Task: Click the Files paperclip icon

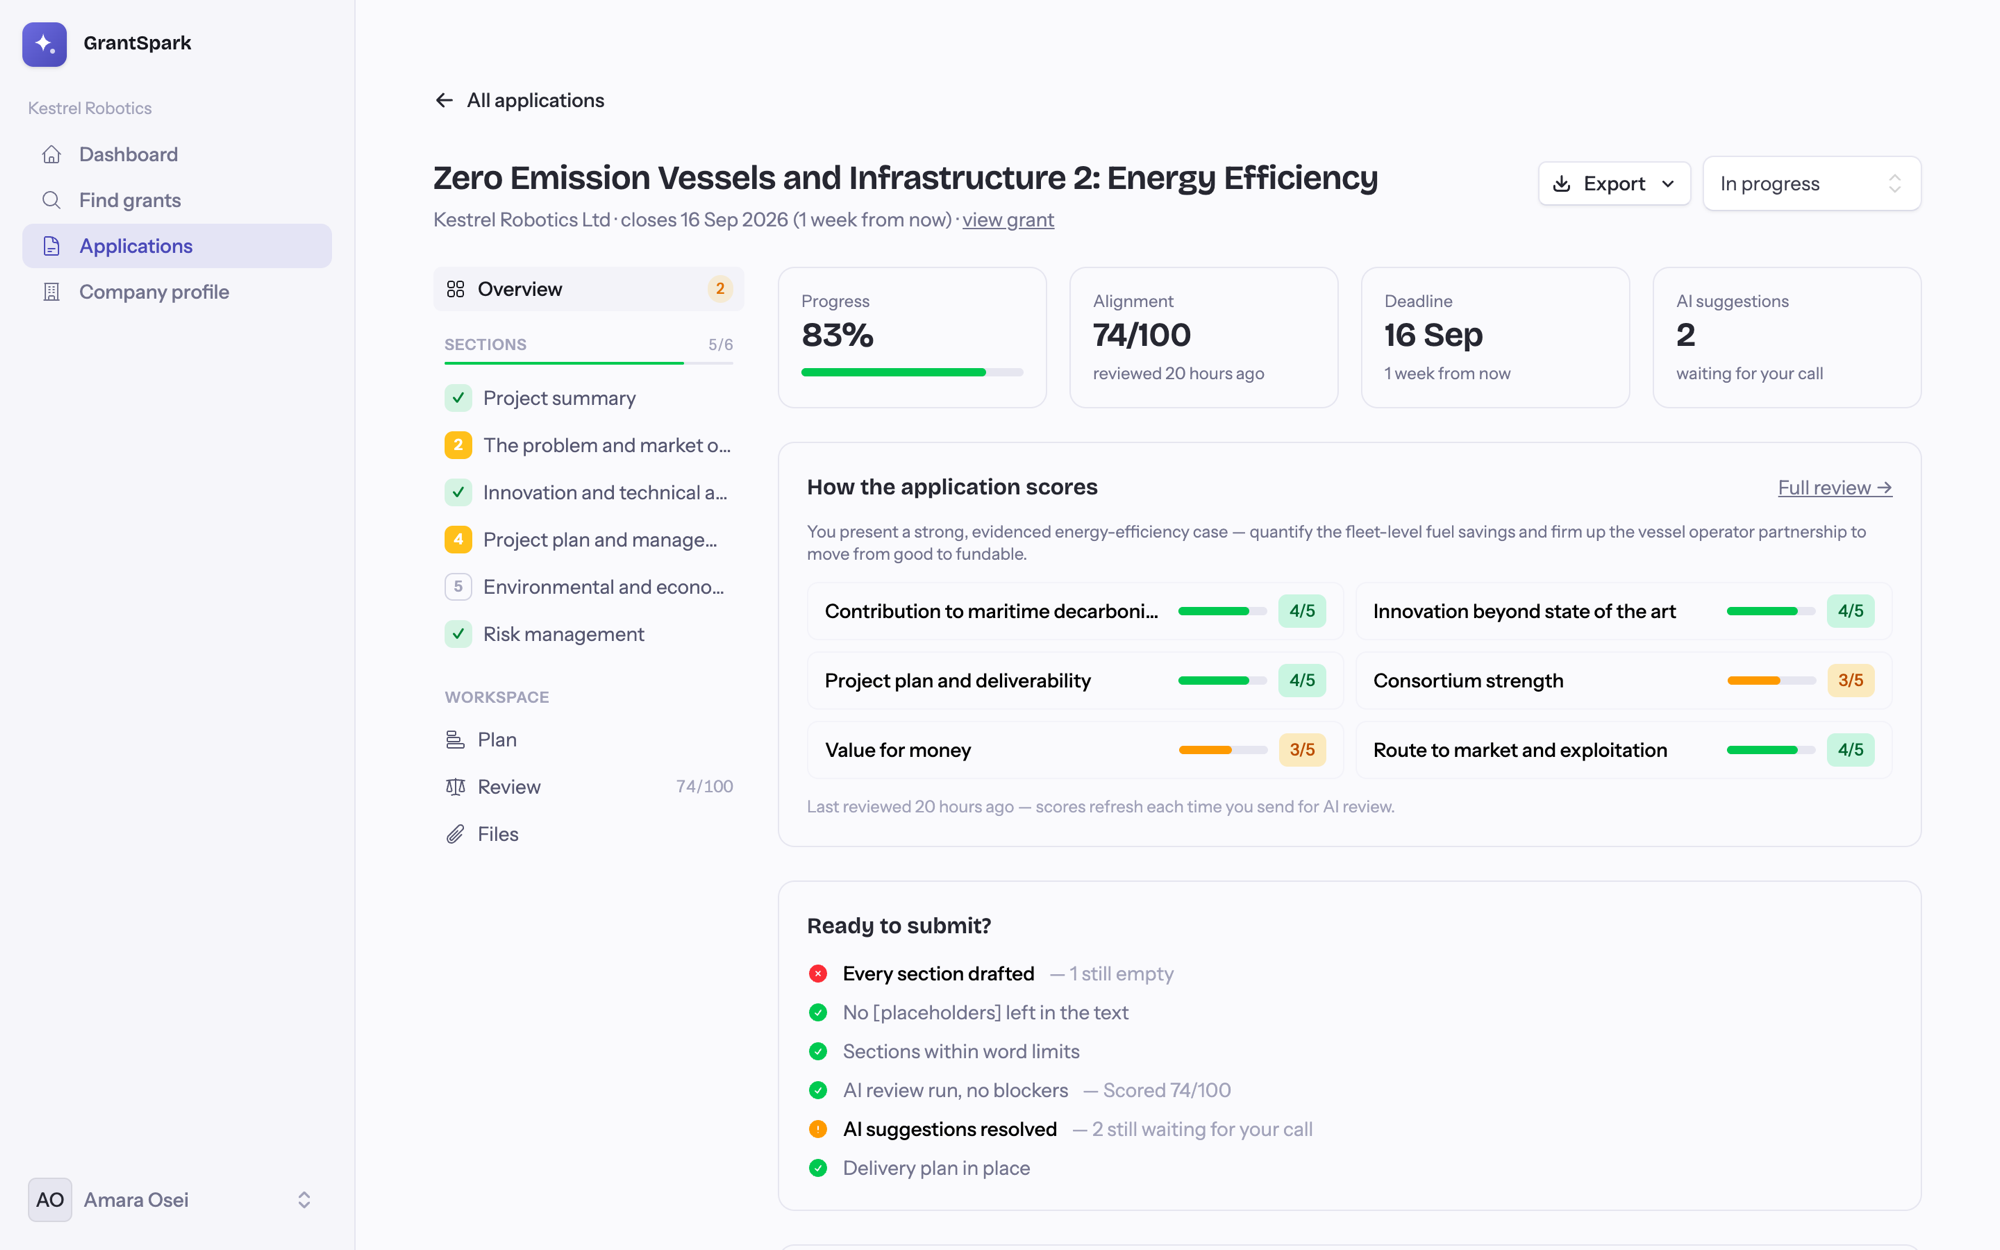Action: [455, 834]
